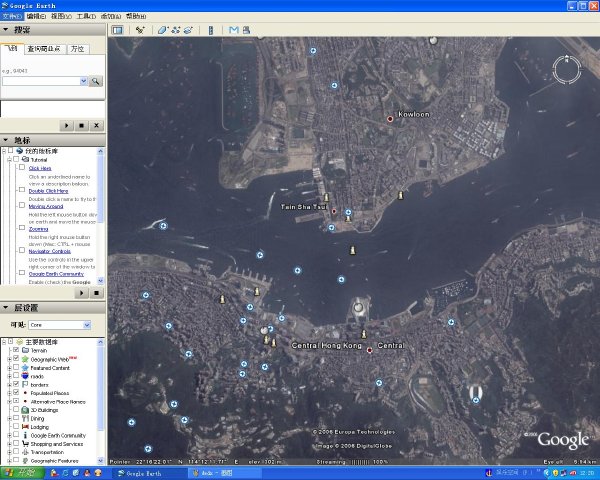Open the 帮助 Help menu

click(x=136, y=16)
